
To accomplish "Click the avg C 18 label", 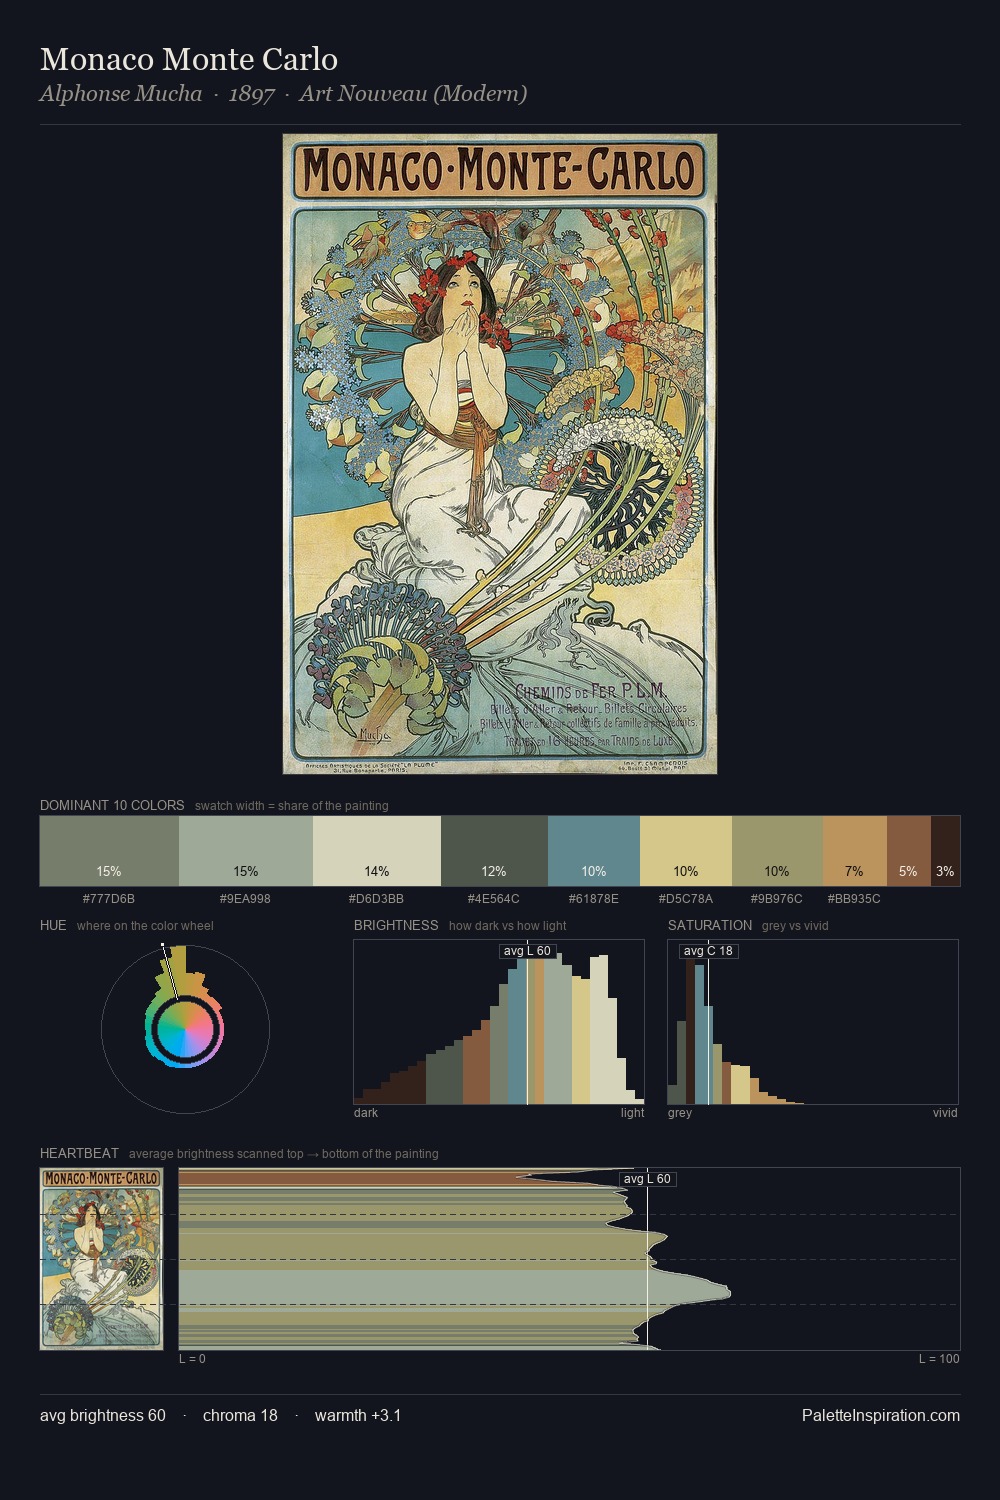I will [x=708, y=951].
